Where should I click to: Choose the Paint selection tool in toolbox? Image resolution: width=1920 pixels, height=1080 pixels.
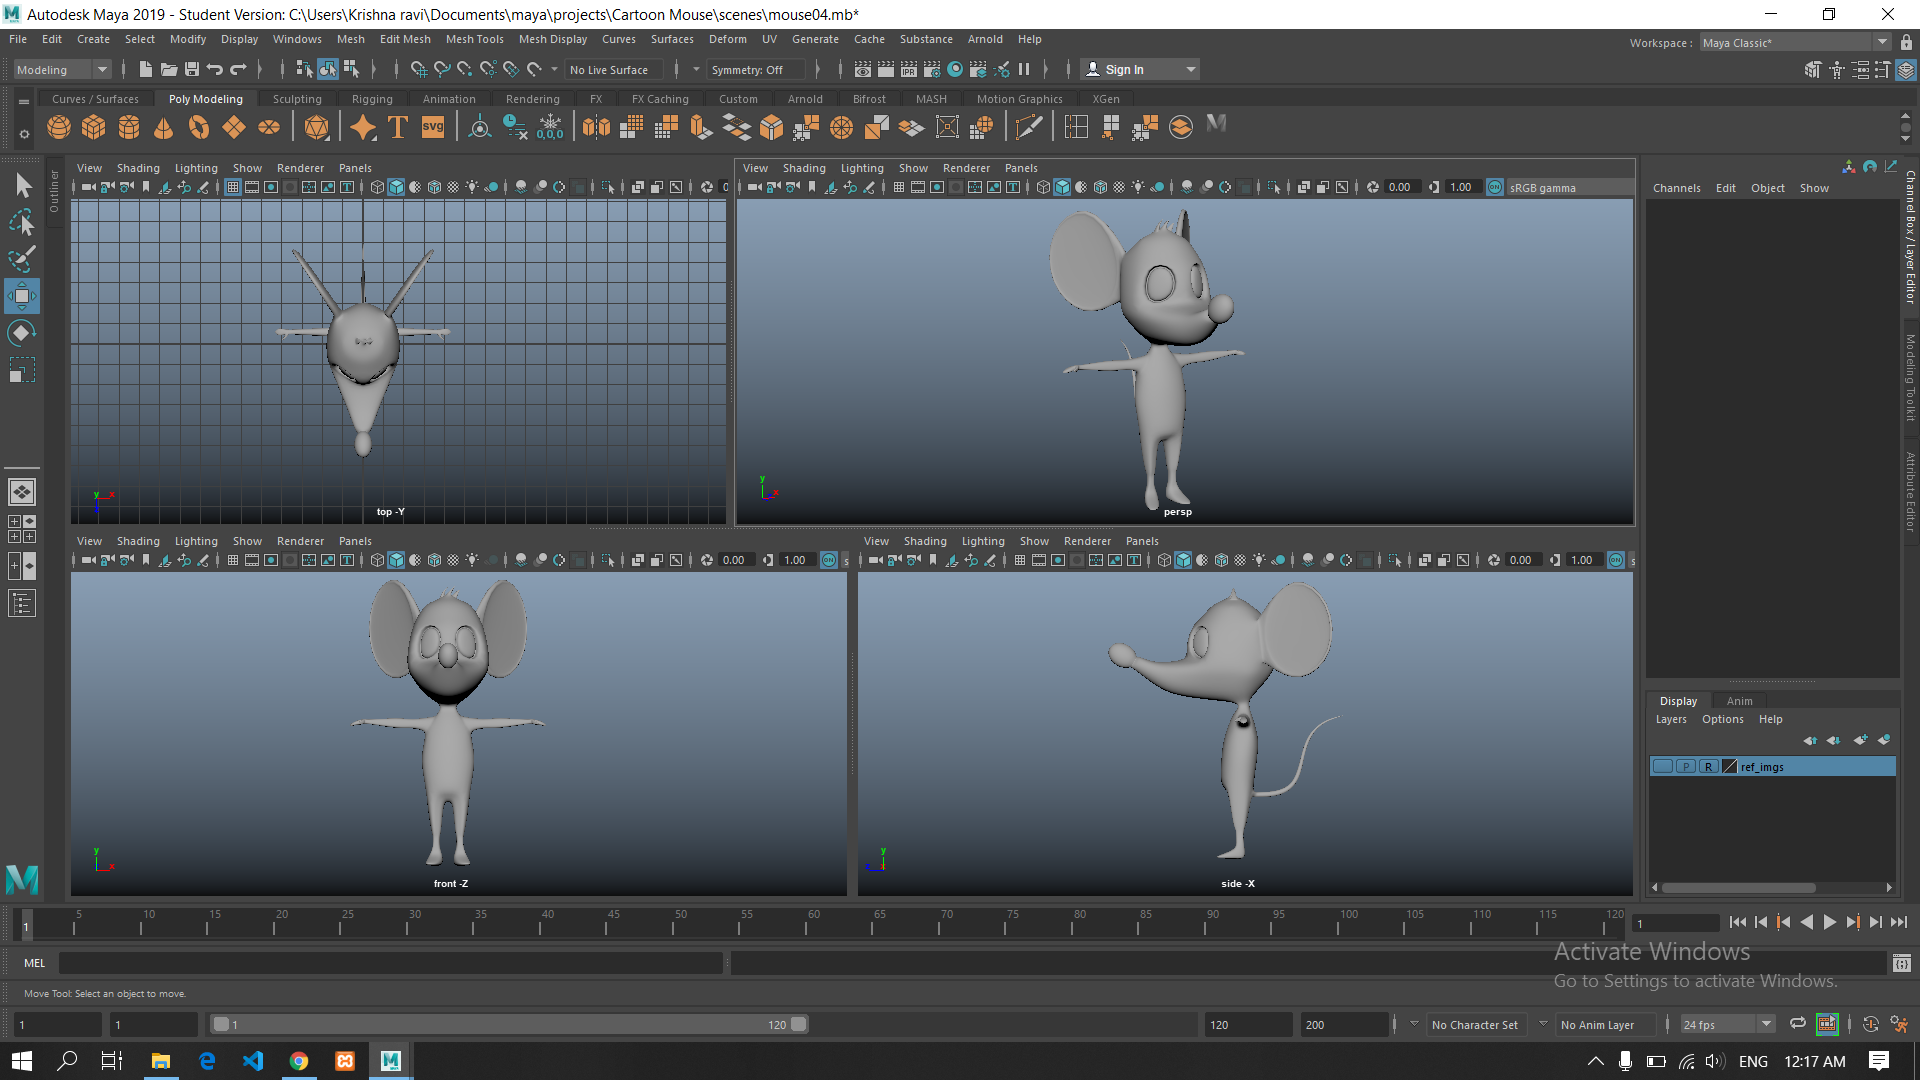tap(22, 259)
